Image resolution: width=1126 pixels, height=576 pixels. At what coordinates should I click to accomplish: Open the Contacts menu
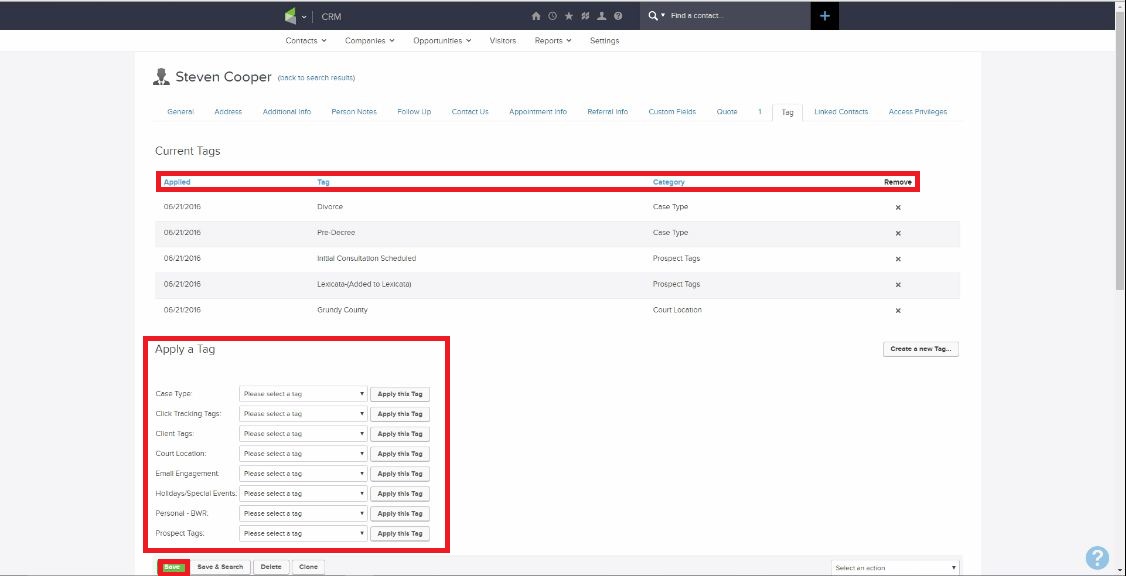point(306,41)
